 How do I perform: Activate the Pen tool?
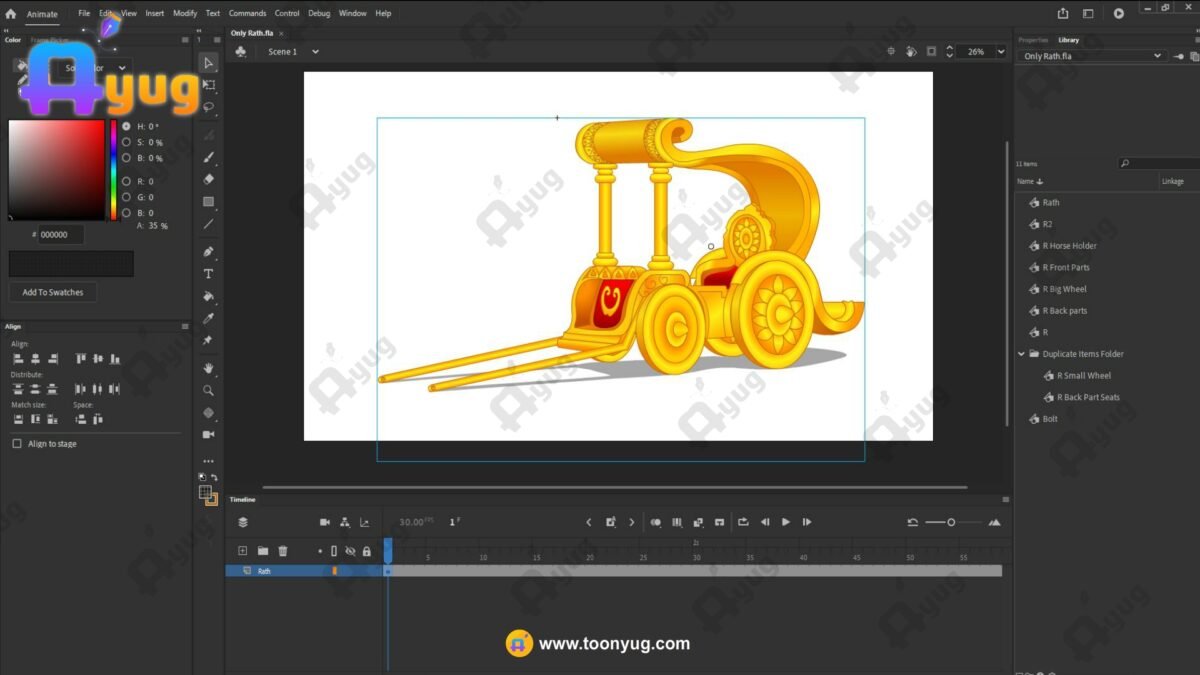point(208,251)
